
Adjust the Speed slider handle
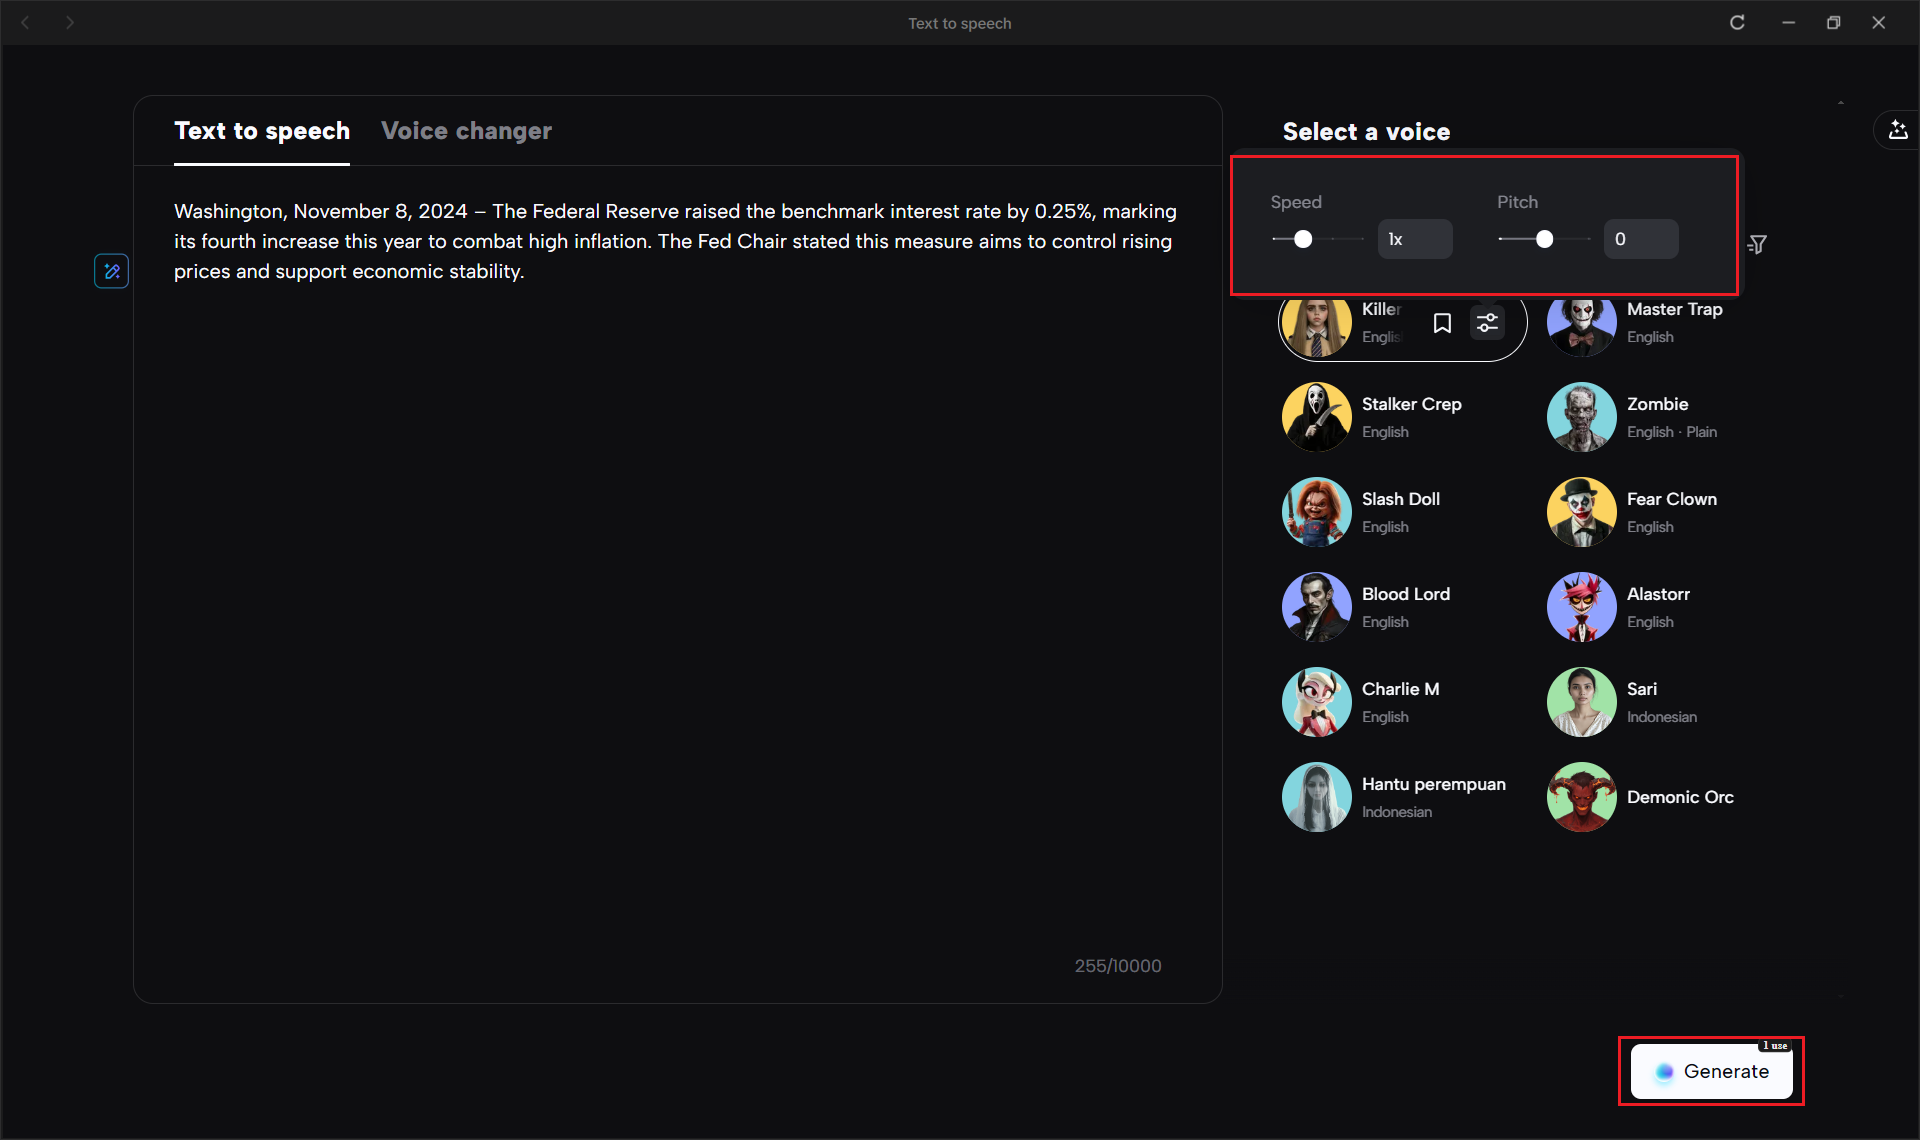1303,239
